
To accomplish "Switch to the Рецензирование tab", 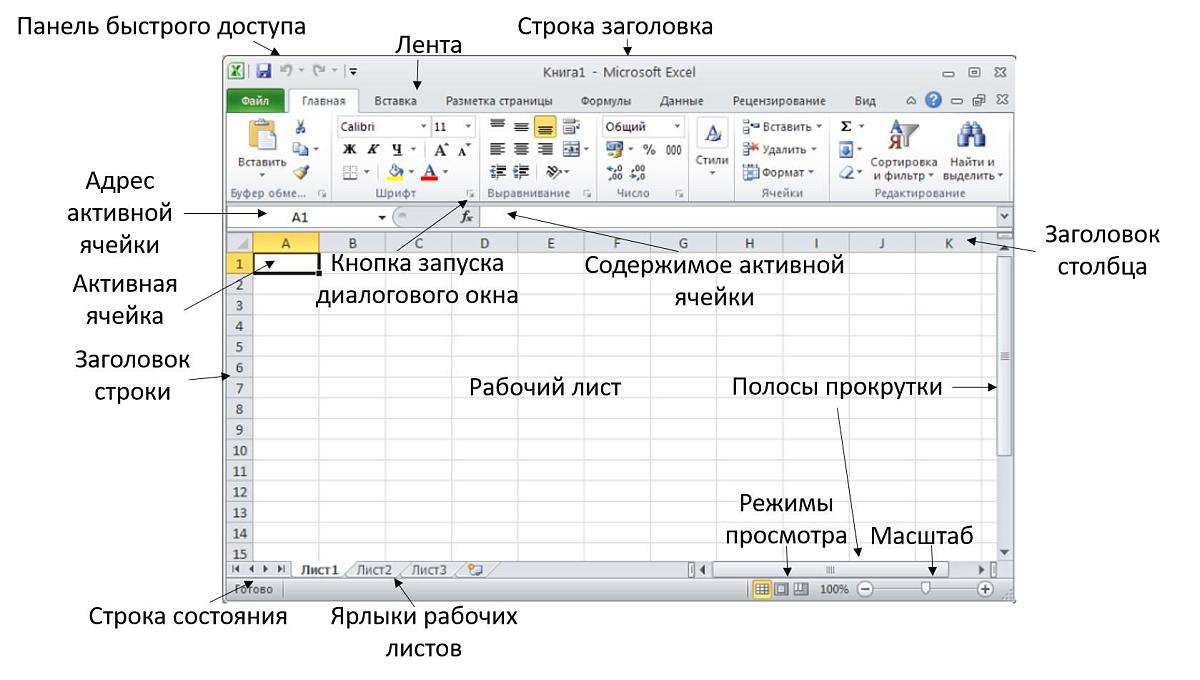I will point(779,101).
